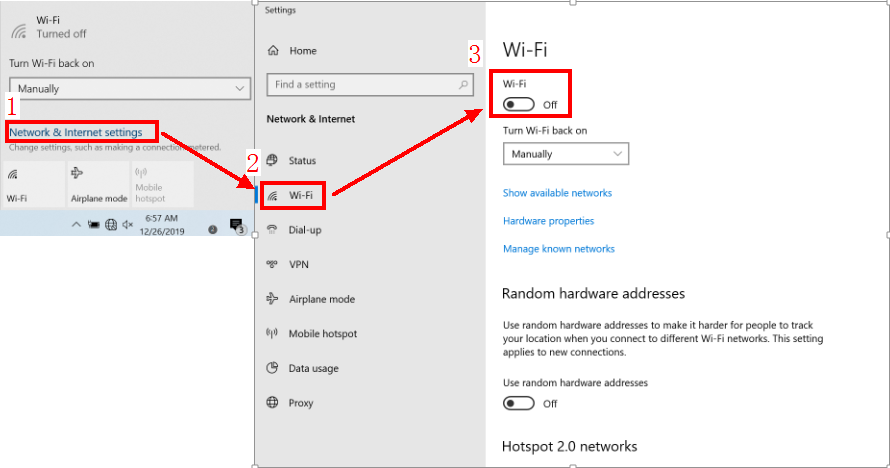Open Data usage settings page
890x468 pixels.
click(313, 368)
